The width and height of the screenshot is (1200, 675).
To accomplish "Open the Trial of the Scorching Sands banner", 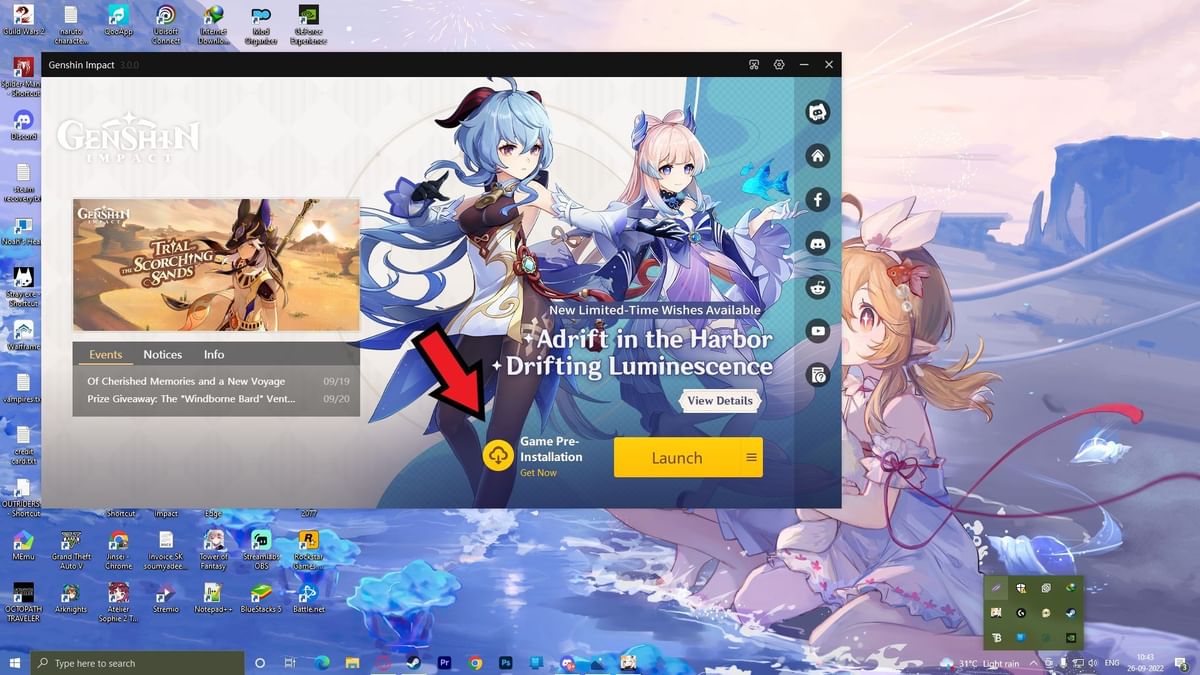I will pos(215,264).
